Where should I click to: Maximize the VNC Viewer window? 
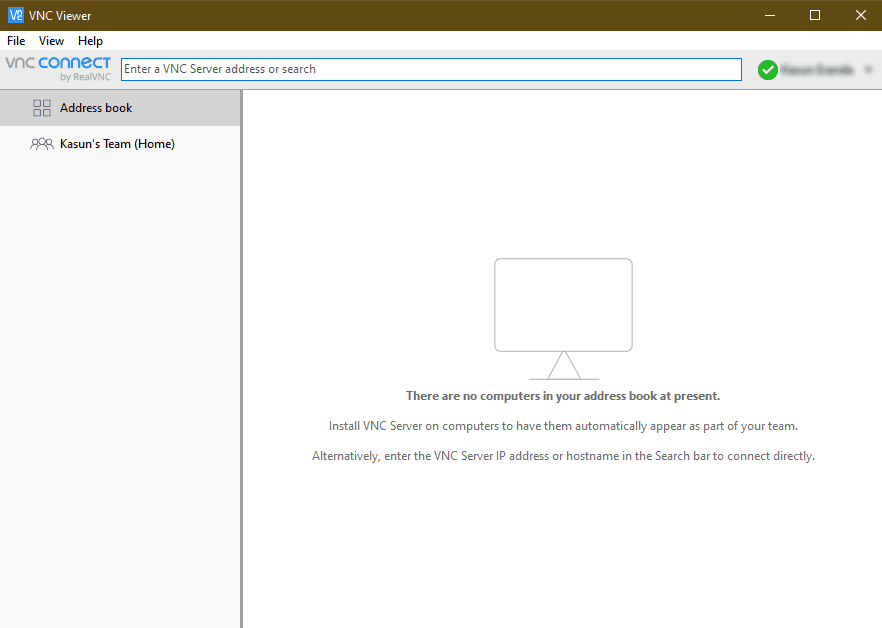[814, 15]
